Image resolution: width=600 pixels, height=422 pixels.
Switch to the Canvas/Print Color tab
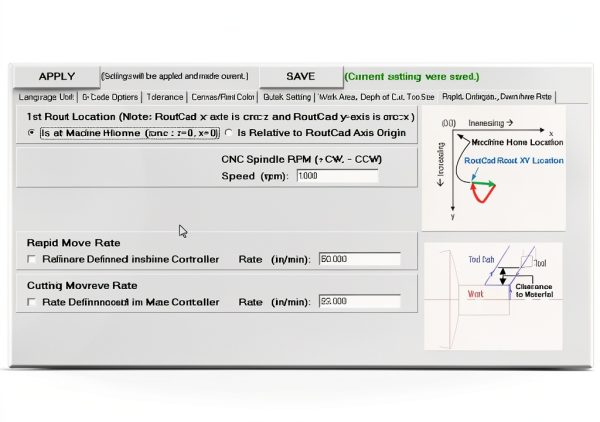(x=223, y=97)
